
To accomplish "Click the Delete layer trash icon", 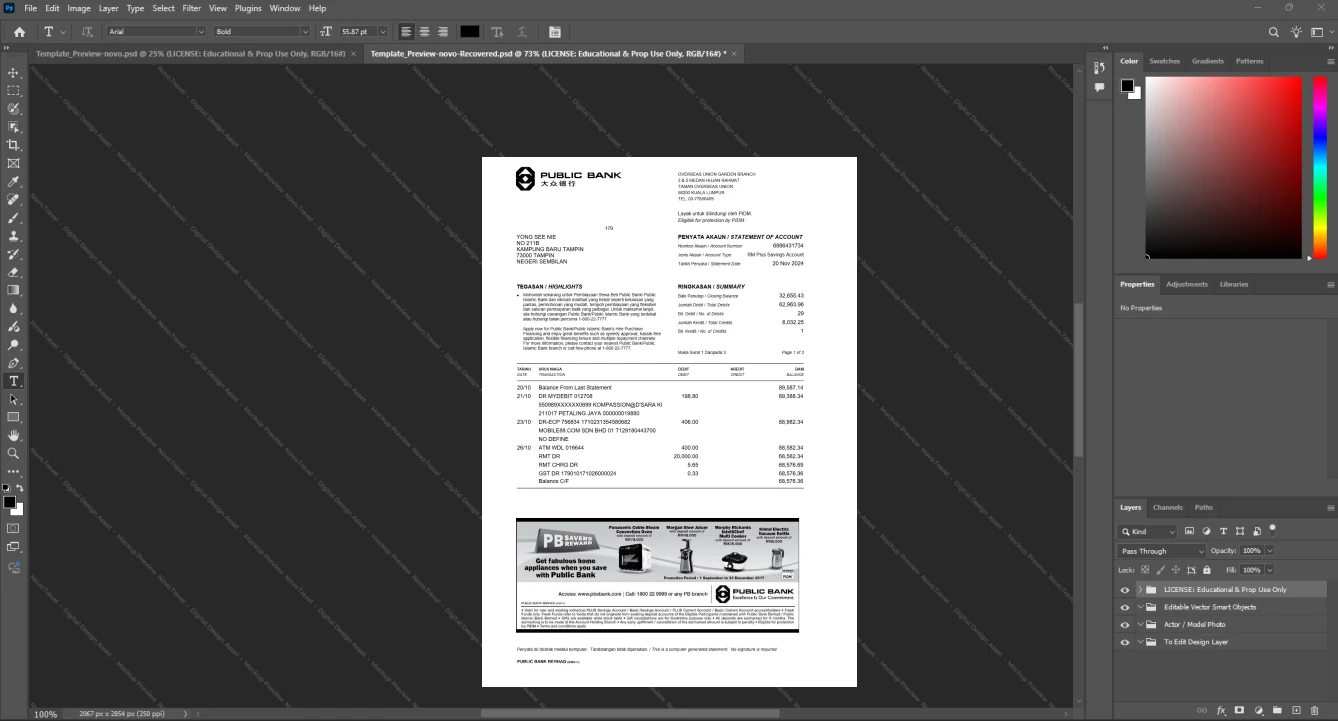I will click(x=1316, y=710).
